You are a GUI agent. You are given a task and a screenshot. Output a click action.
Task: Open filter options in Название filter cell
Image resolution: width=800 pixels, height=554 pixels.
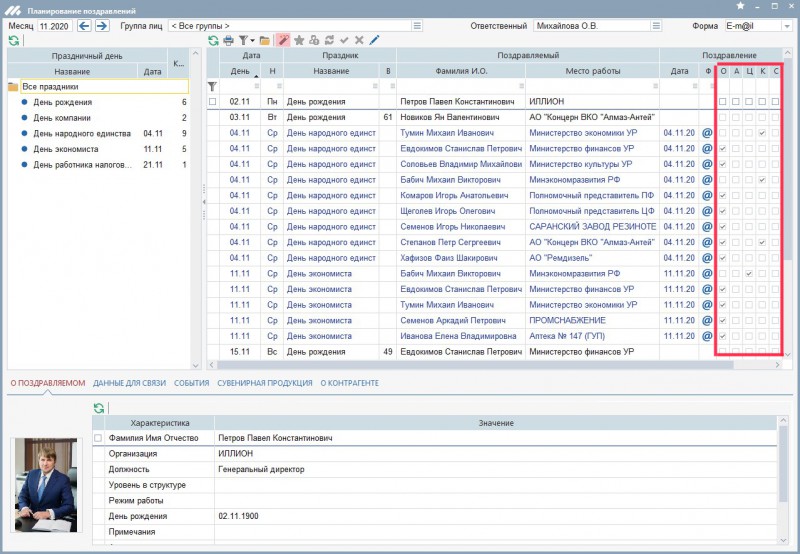pyautogui.click(x=375, y=86)
